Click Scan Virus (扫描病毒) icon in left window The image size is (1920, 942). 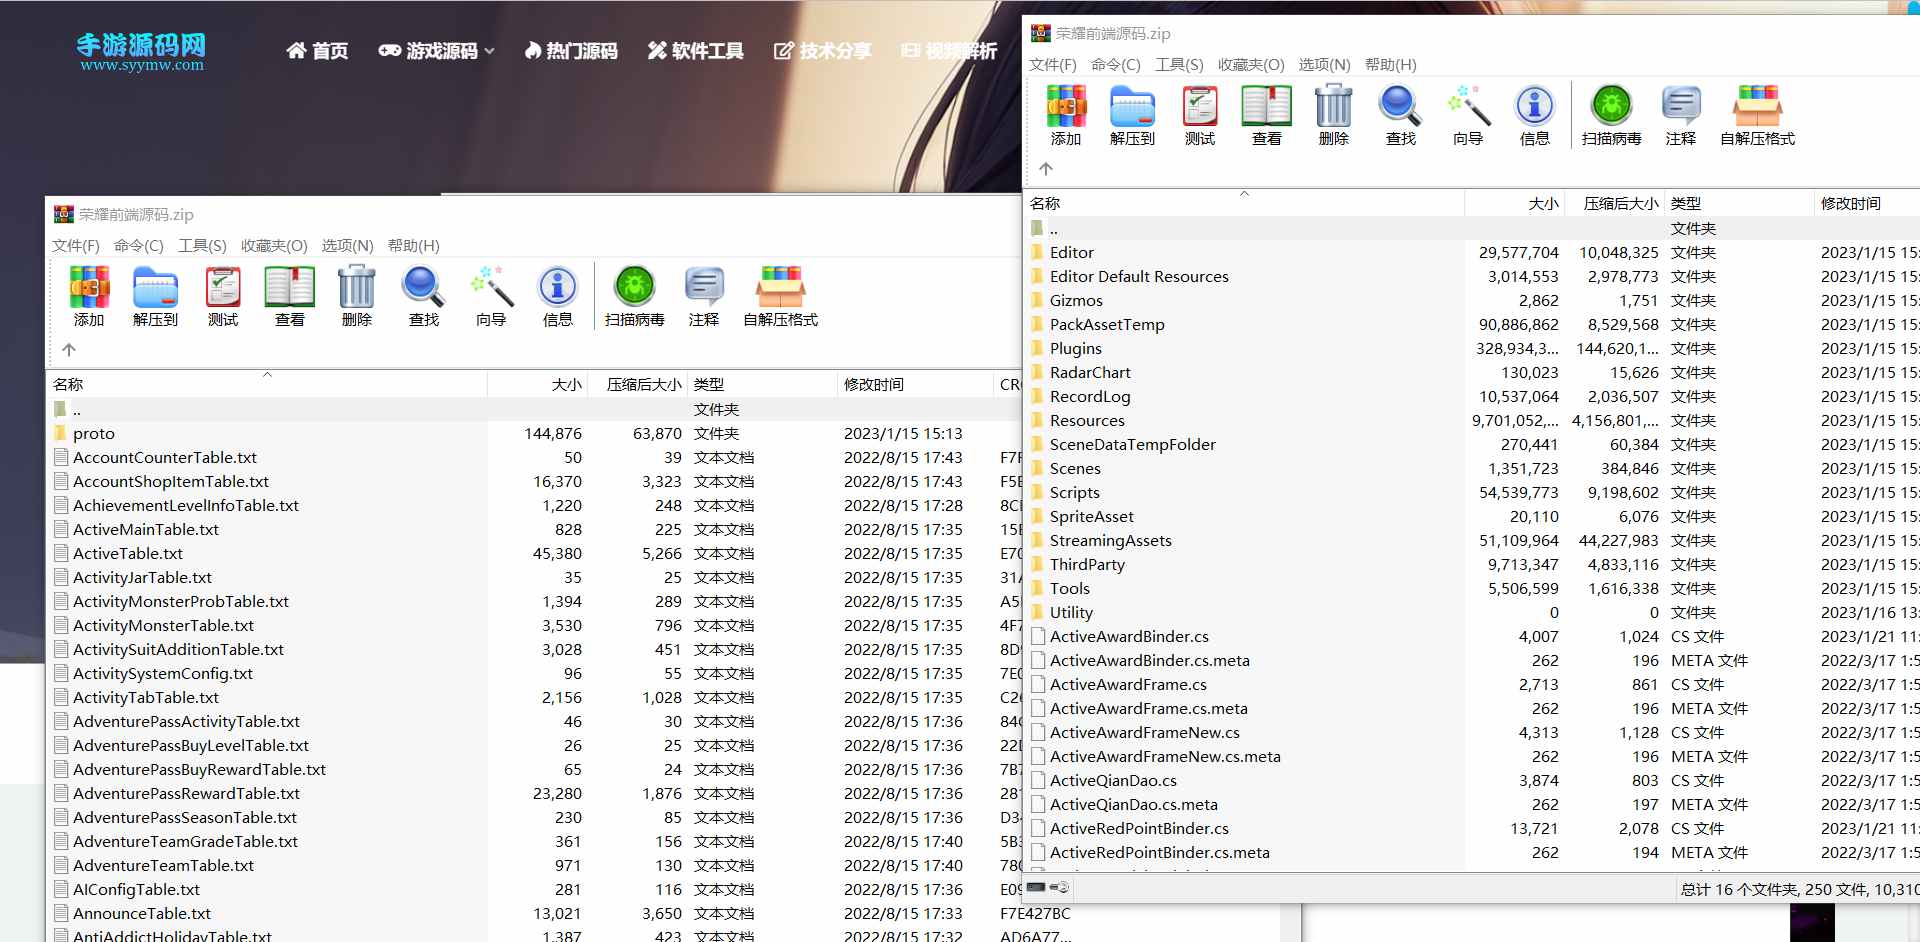[x=634, y=297]
